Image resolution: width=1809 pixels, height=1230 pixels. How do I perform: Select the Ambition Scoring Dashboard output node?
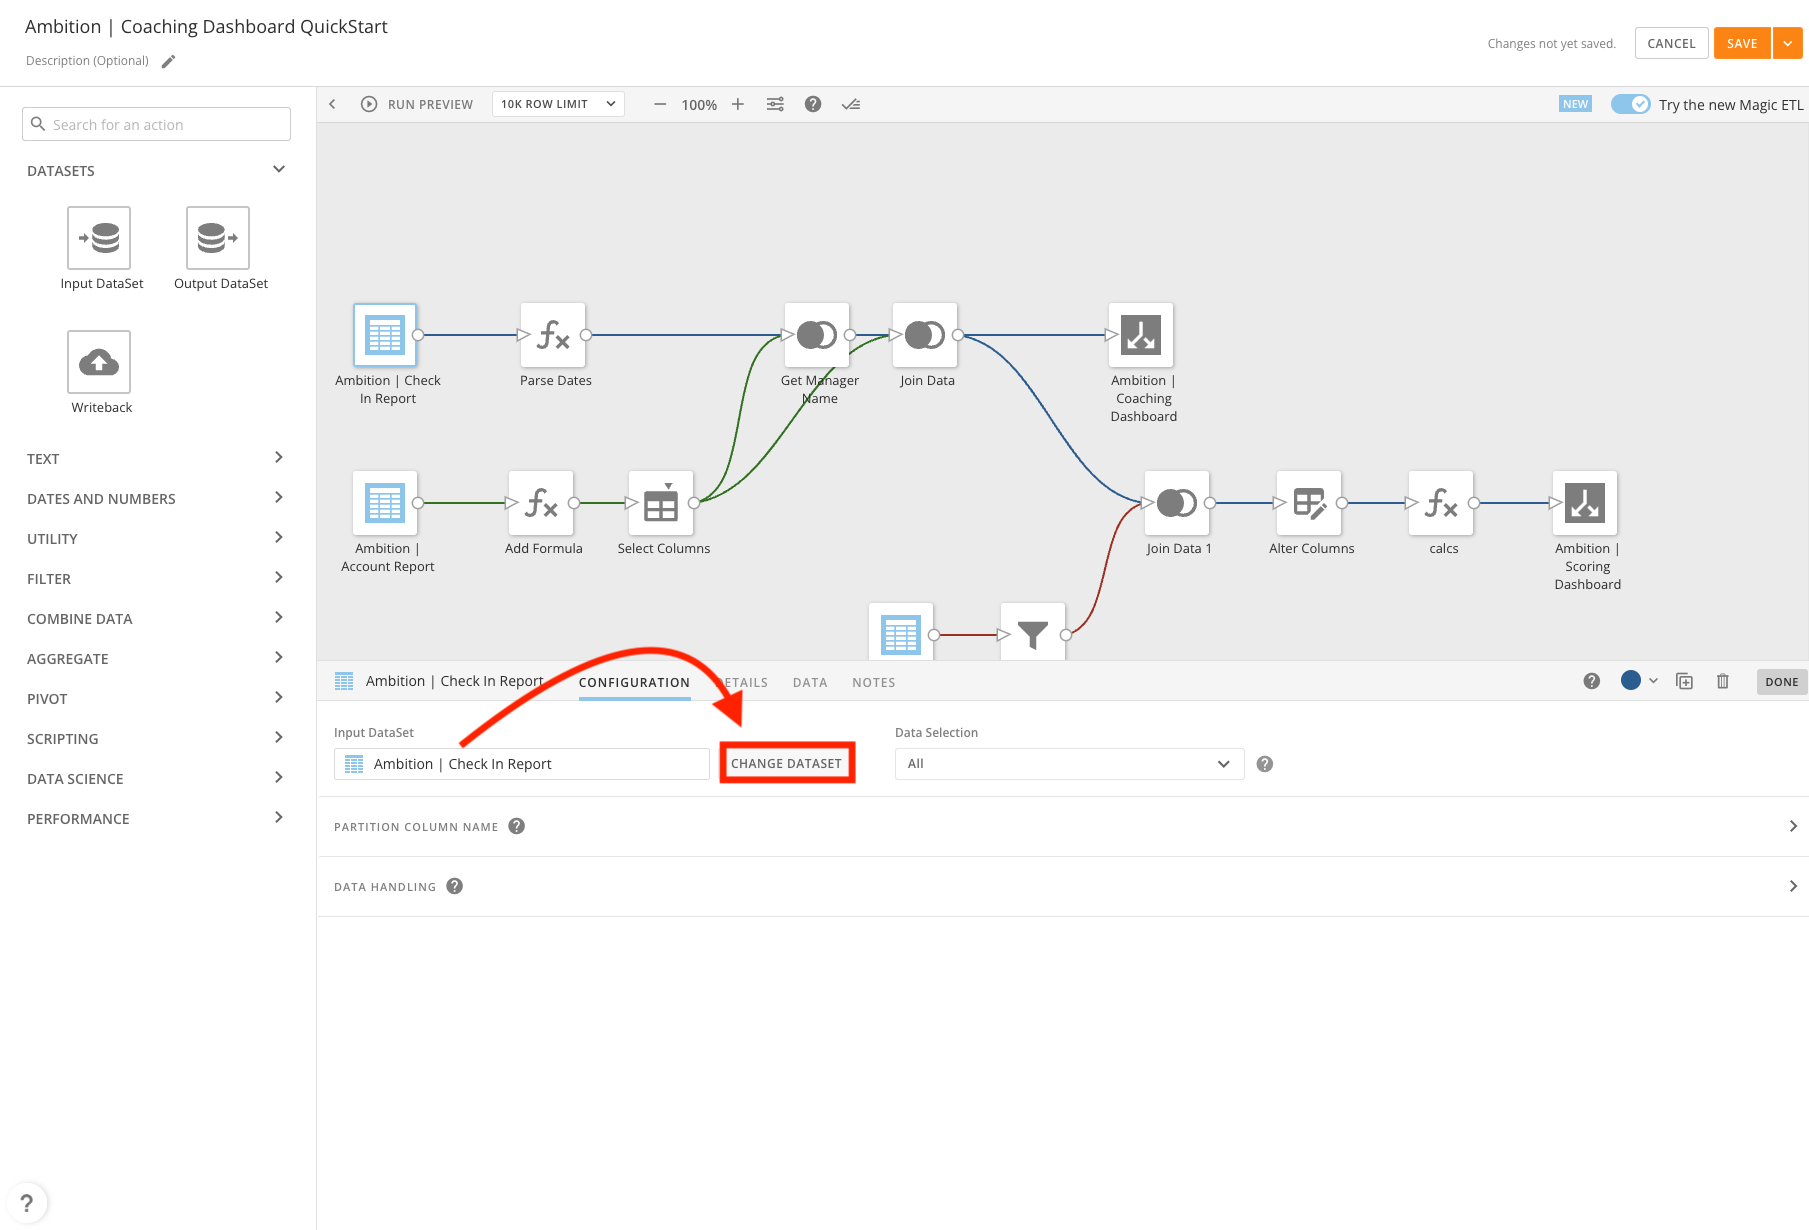click(x=1585, y=503)
